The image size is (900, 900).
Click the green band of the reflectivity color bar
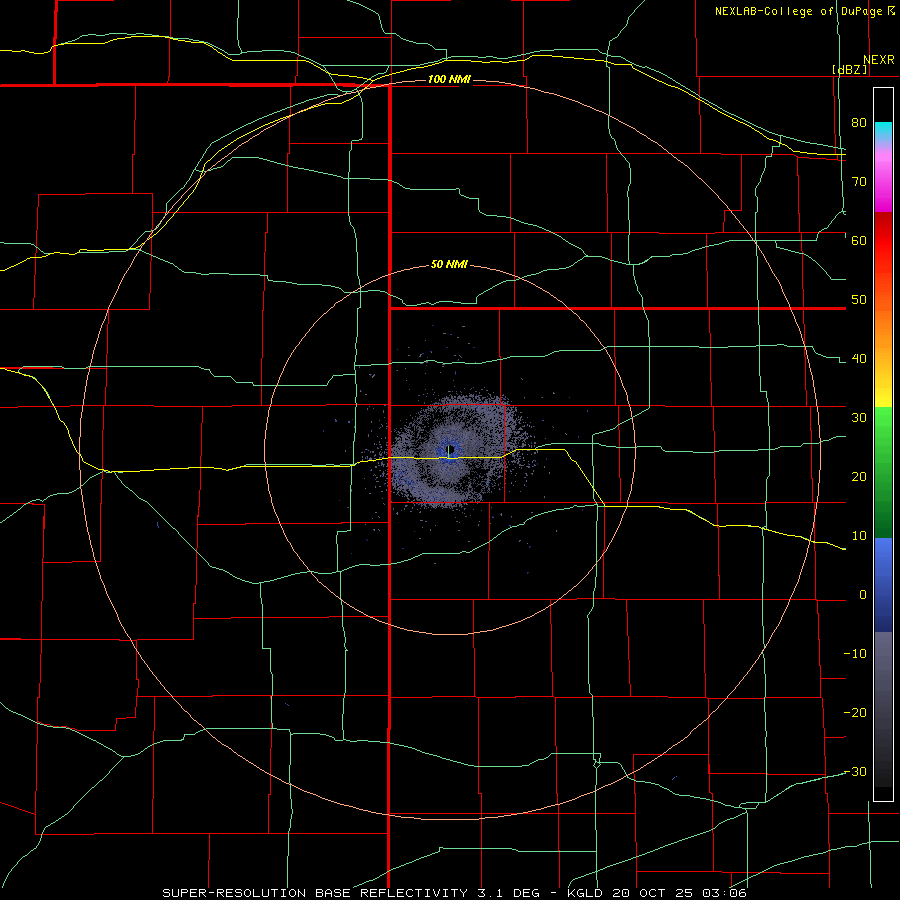pos(883,473)
